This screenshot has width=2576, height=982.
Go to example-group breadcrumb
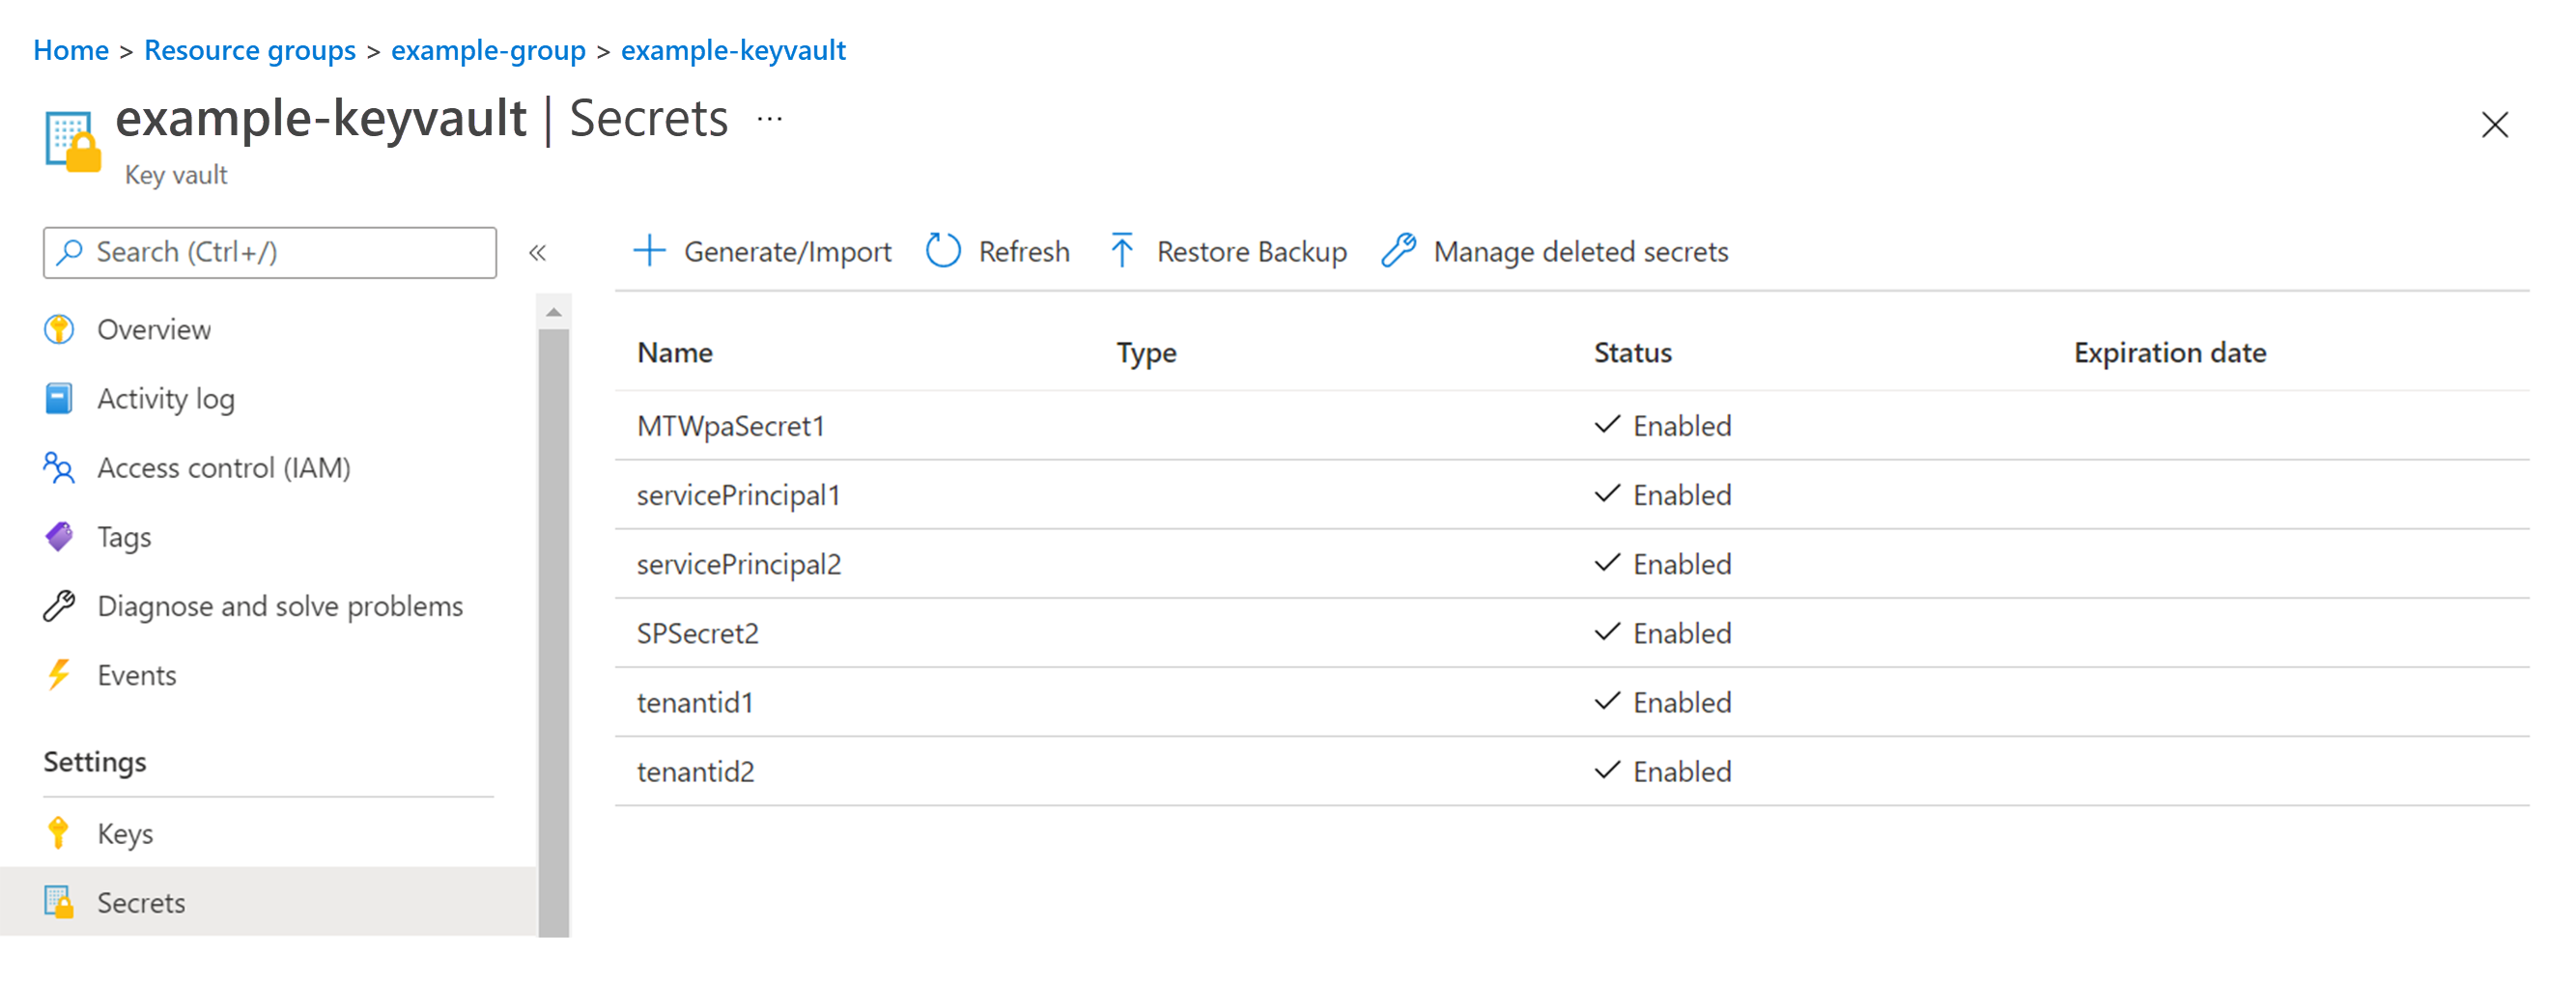point(488,50)
